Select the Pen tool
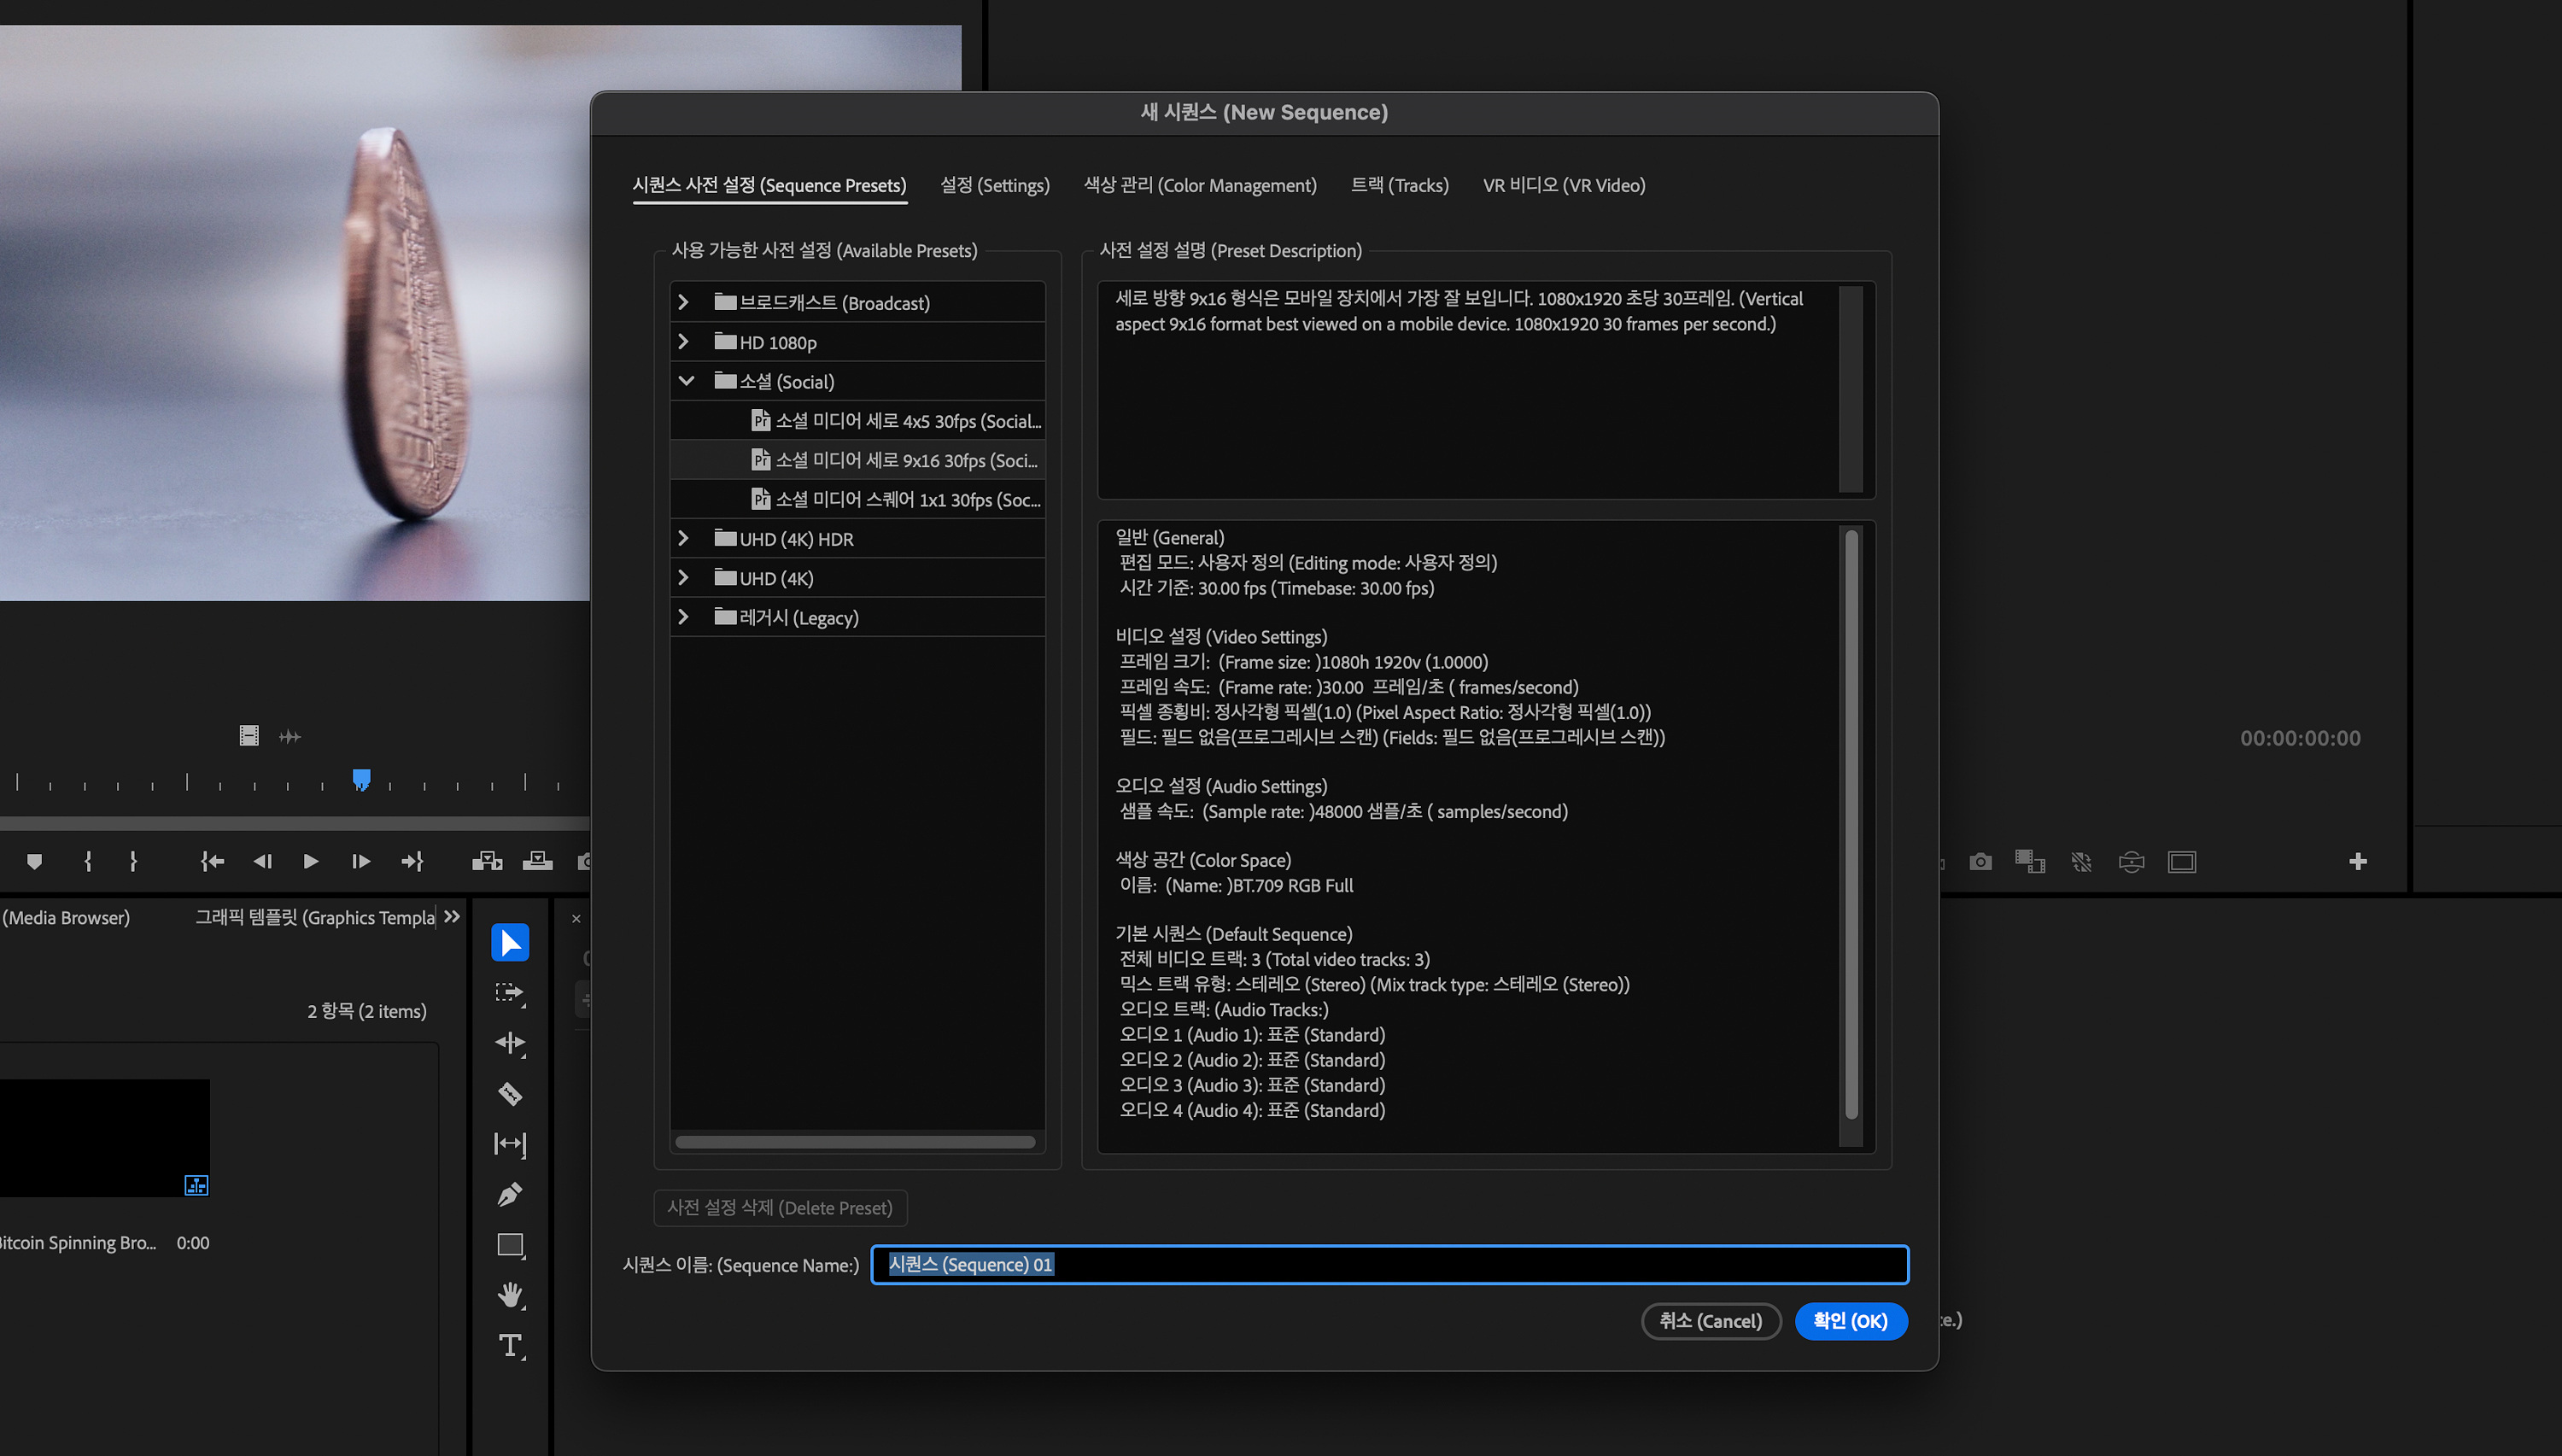Image resolution: width=2562 pixels, height=1456 pixels. click(509, 1194)
